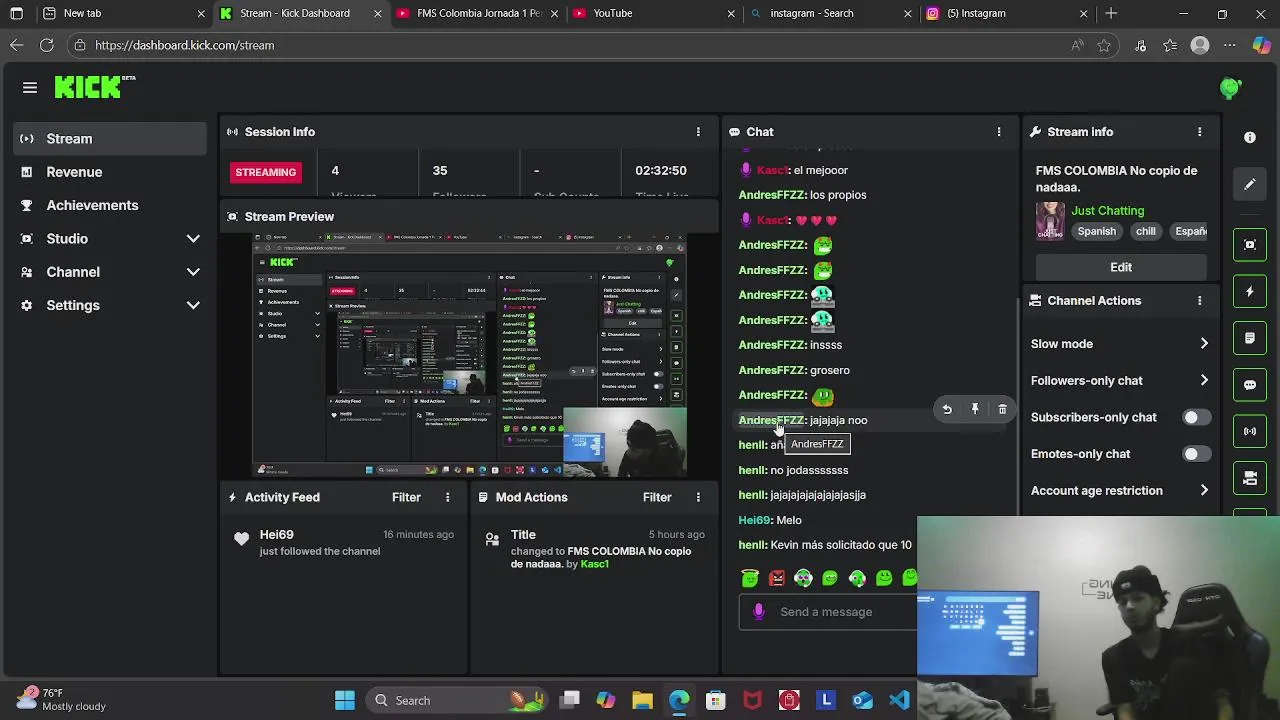Open Followers-only chat options arrow
Image resolution: width=1280 pixels, height=720 pixels.
(x=1204, y=381)
